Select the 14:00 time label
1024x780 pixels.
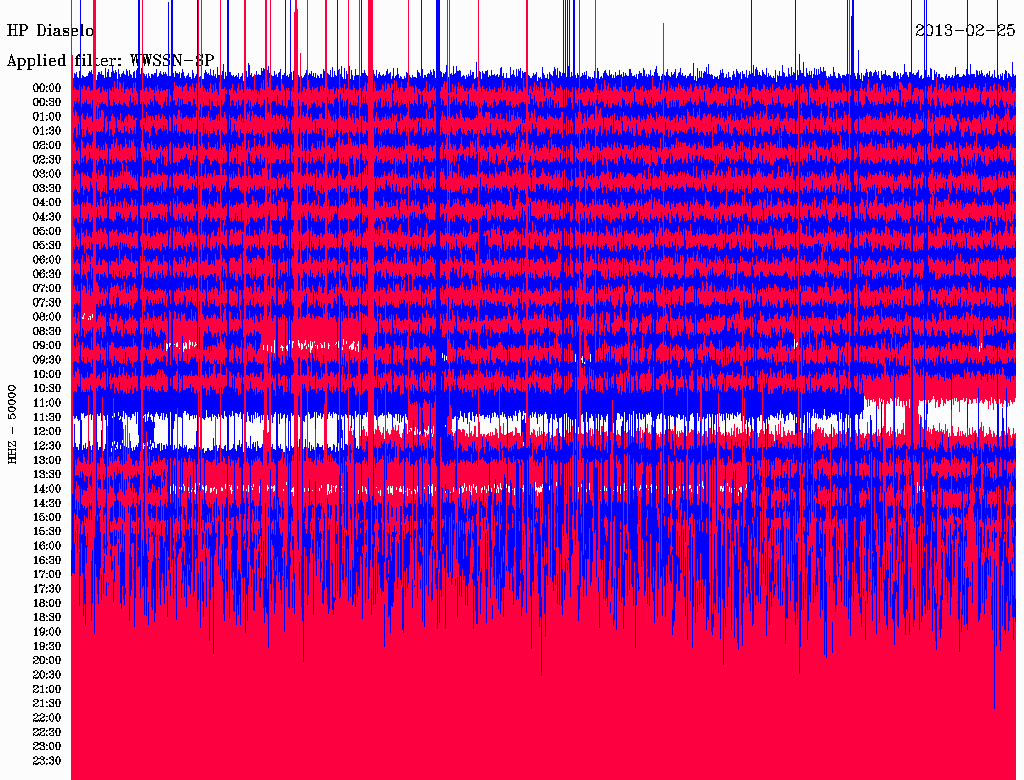coord(47,489)
